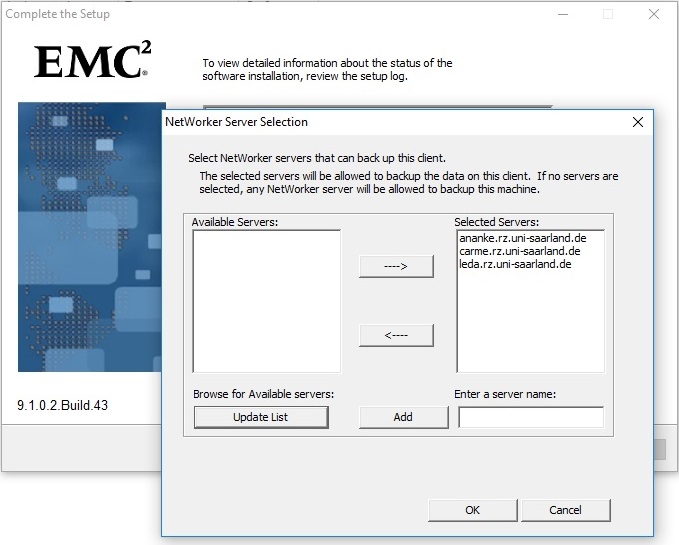Minimize the Complete the Setup window
679x545 pixels.
pos(563,14)
